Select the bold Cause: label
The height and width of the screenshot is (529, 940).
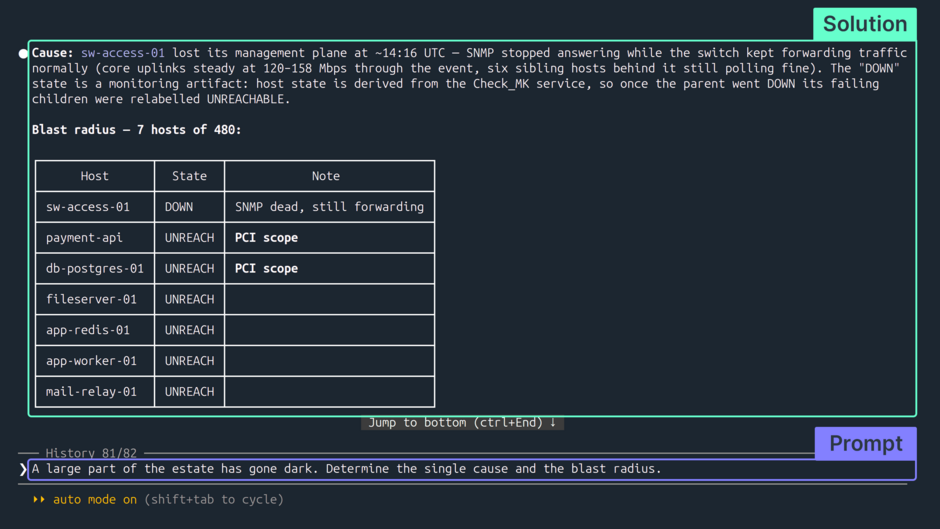[x=53, y=53]
